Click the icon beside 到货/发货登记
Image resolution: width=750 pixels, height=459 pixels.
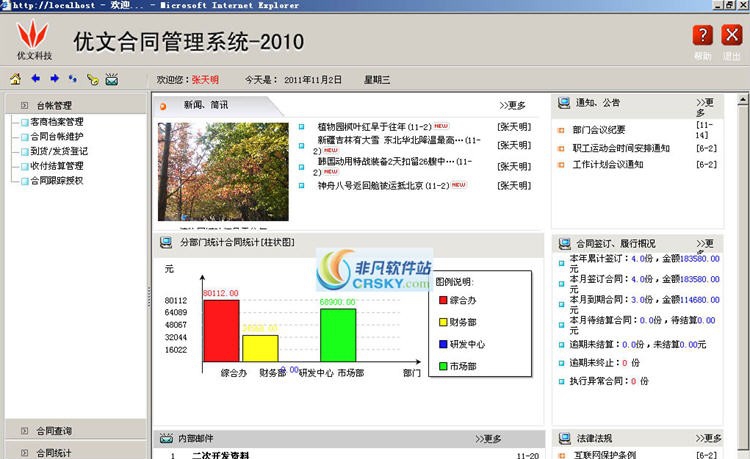point(24,152)
